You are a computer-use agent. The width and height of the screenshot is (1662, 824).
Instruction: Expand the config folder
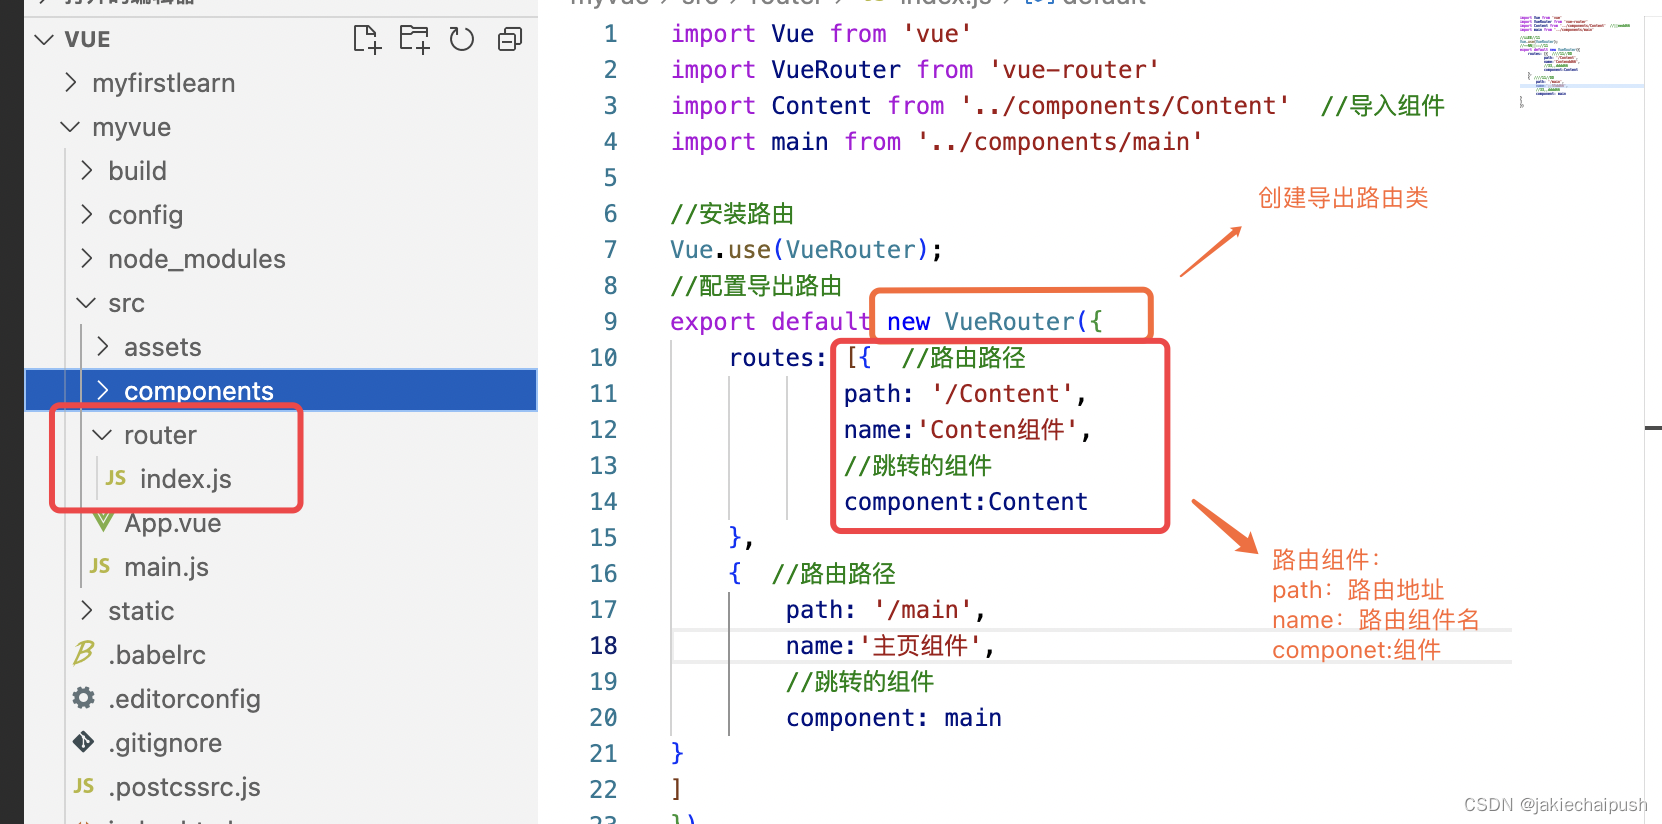coord(86,215)
